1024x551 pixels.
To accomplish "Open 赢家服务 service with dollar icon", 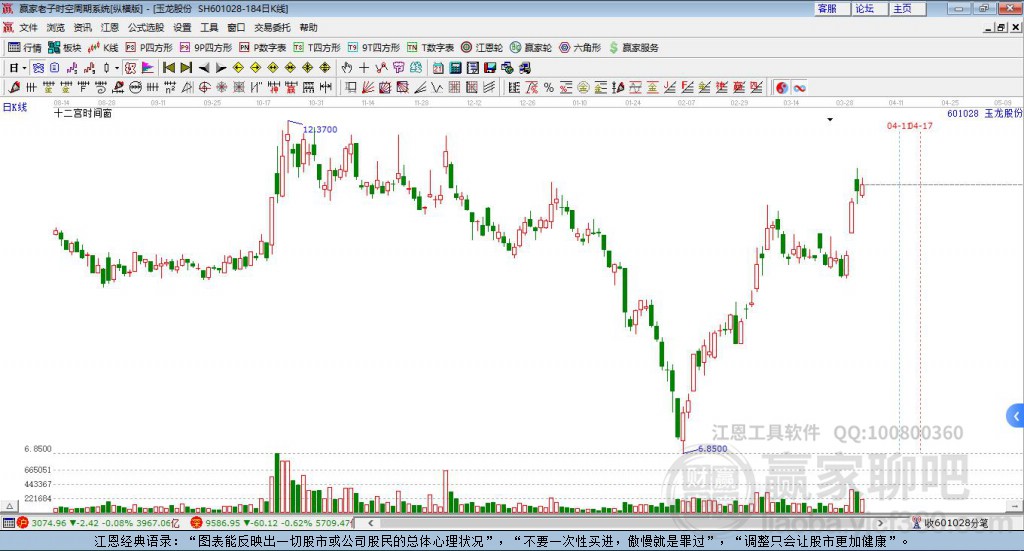I will coord(634,48).
